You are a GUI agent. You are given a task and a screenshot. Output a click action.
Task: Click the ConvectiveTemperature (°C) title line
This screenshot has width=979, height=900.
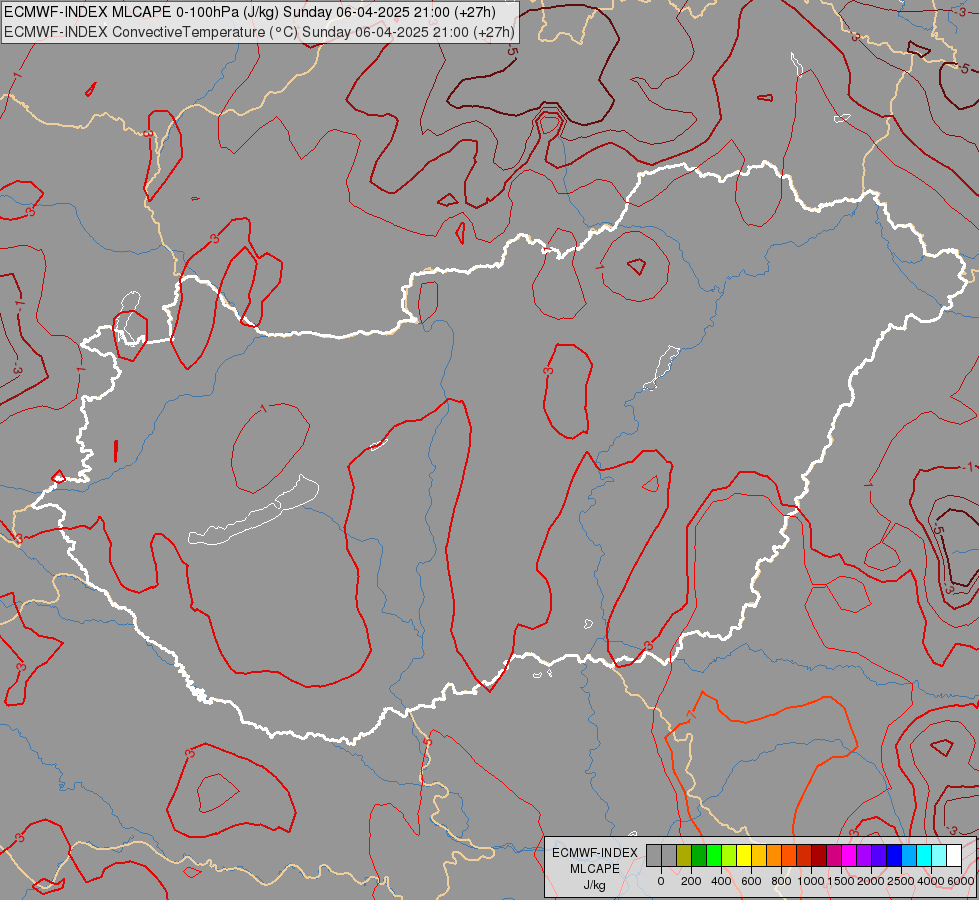(259, 32)
